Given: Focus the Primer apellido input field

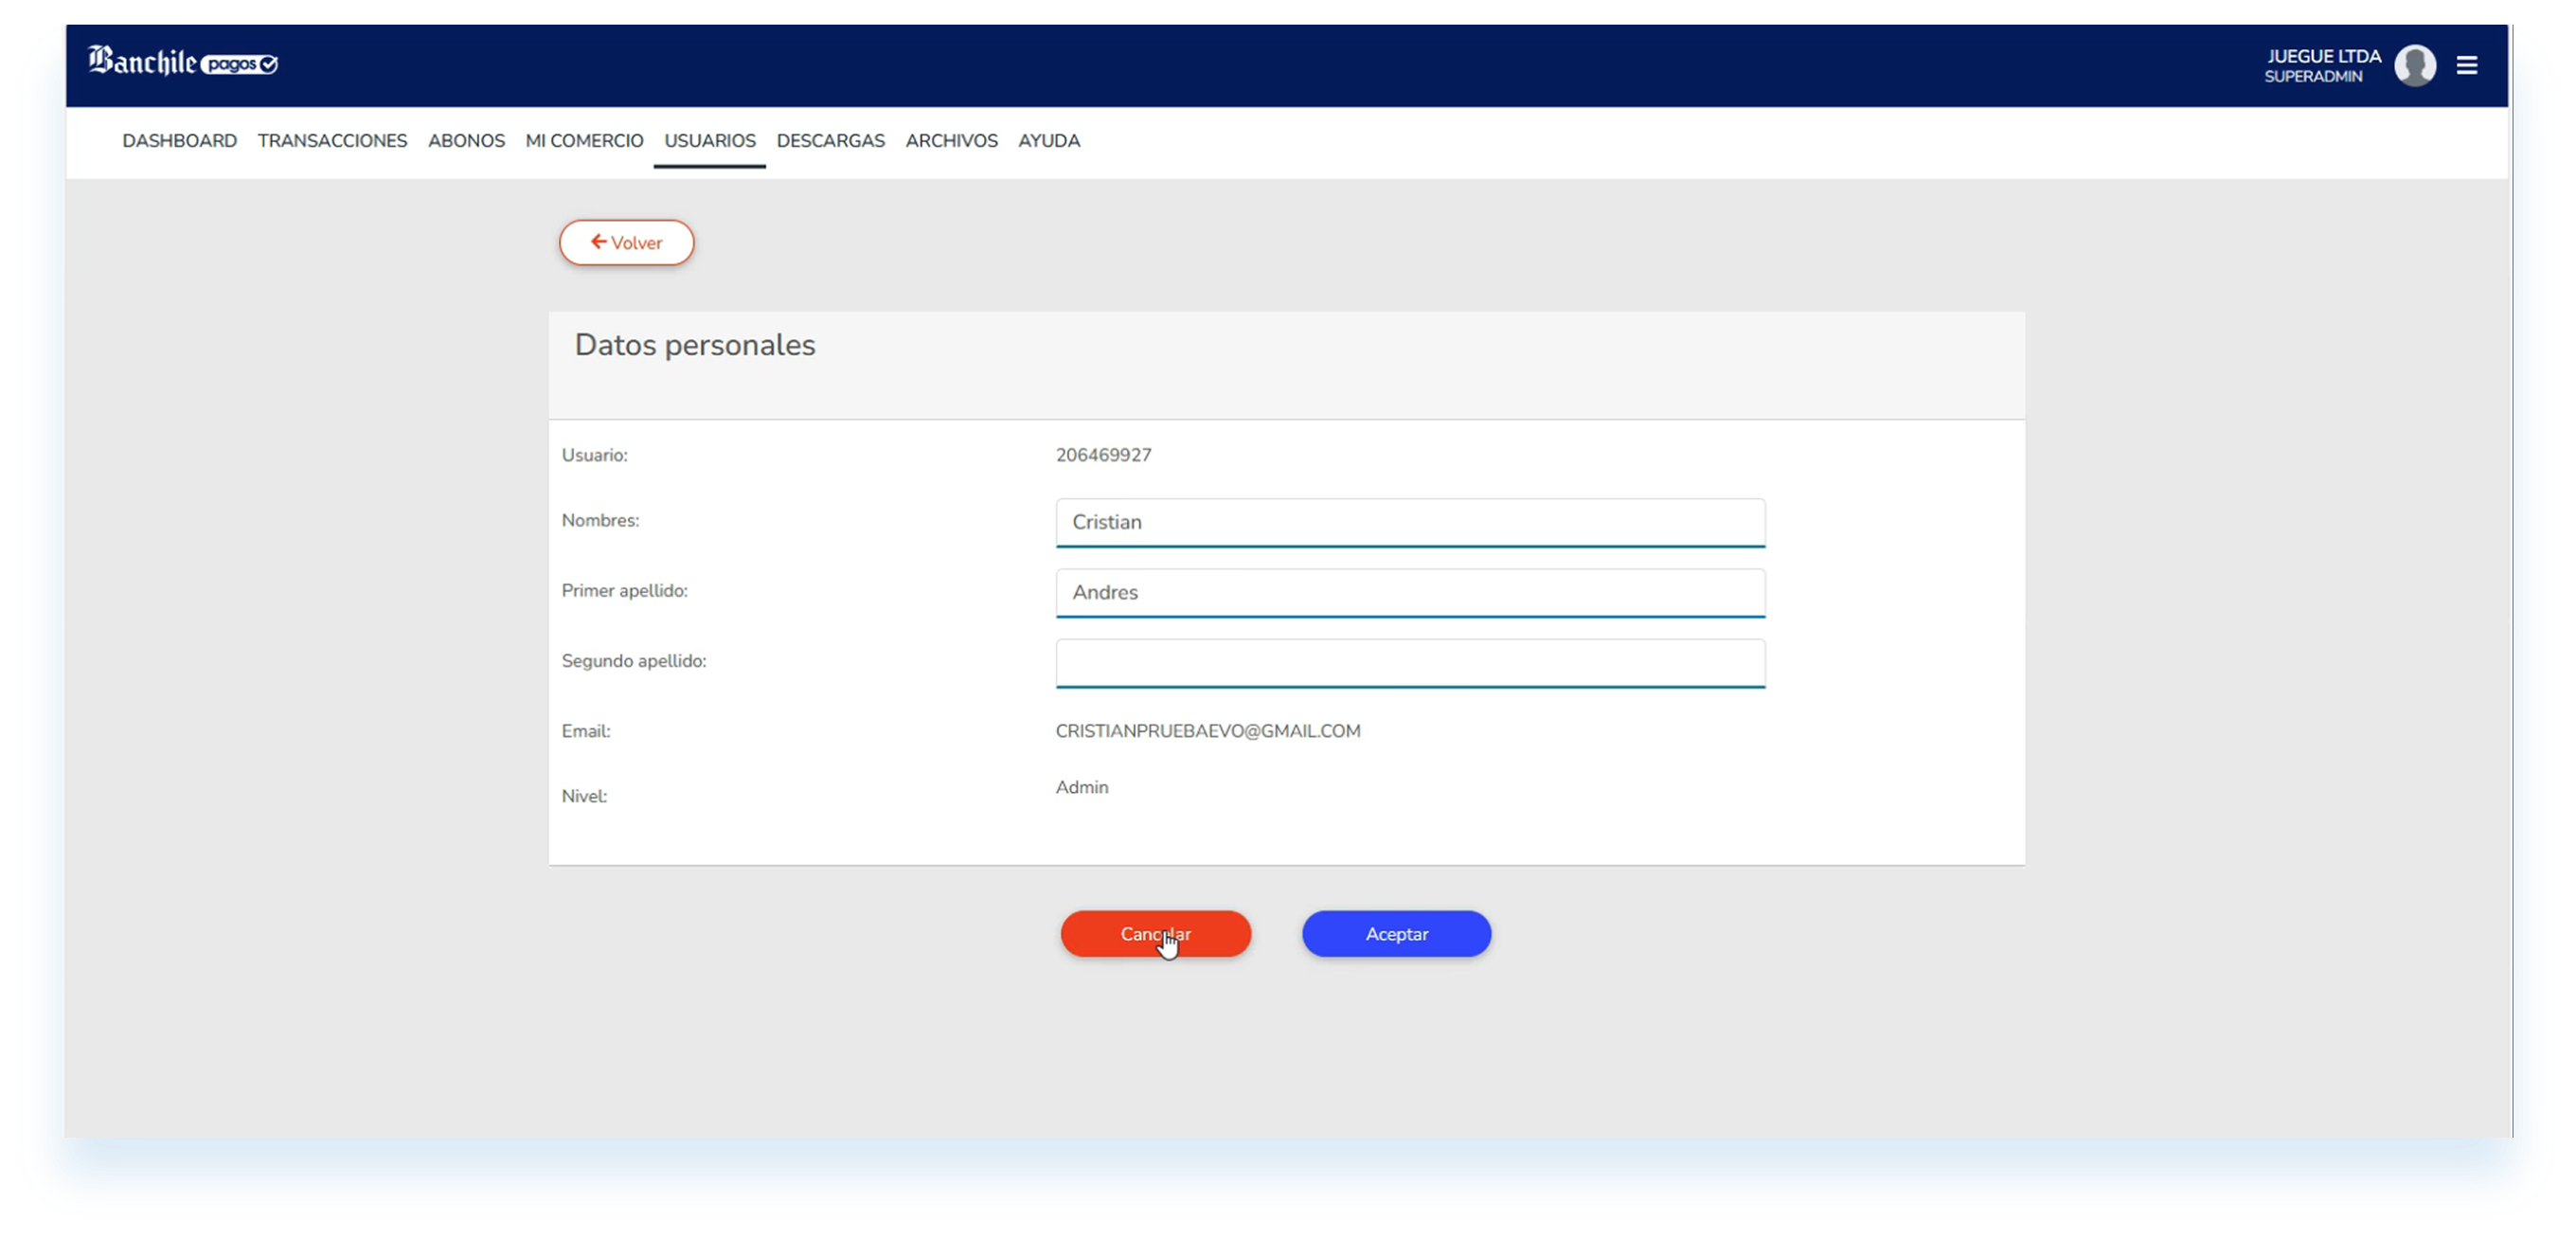Looking at the screenshot, I should click(1410, 593).
